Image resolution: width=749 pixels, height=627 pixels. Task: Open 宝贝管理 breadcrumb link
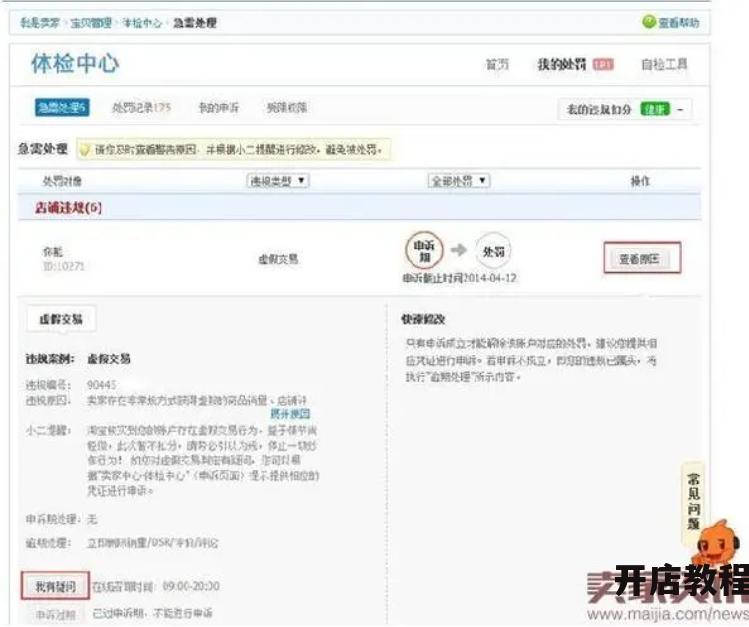coord(91,23)
